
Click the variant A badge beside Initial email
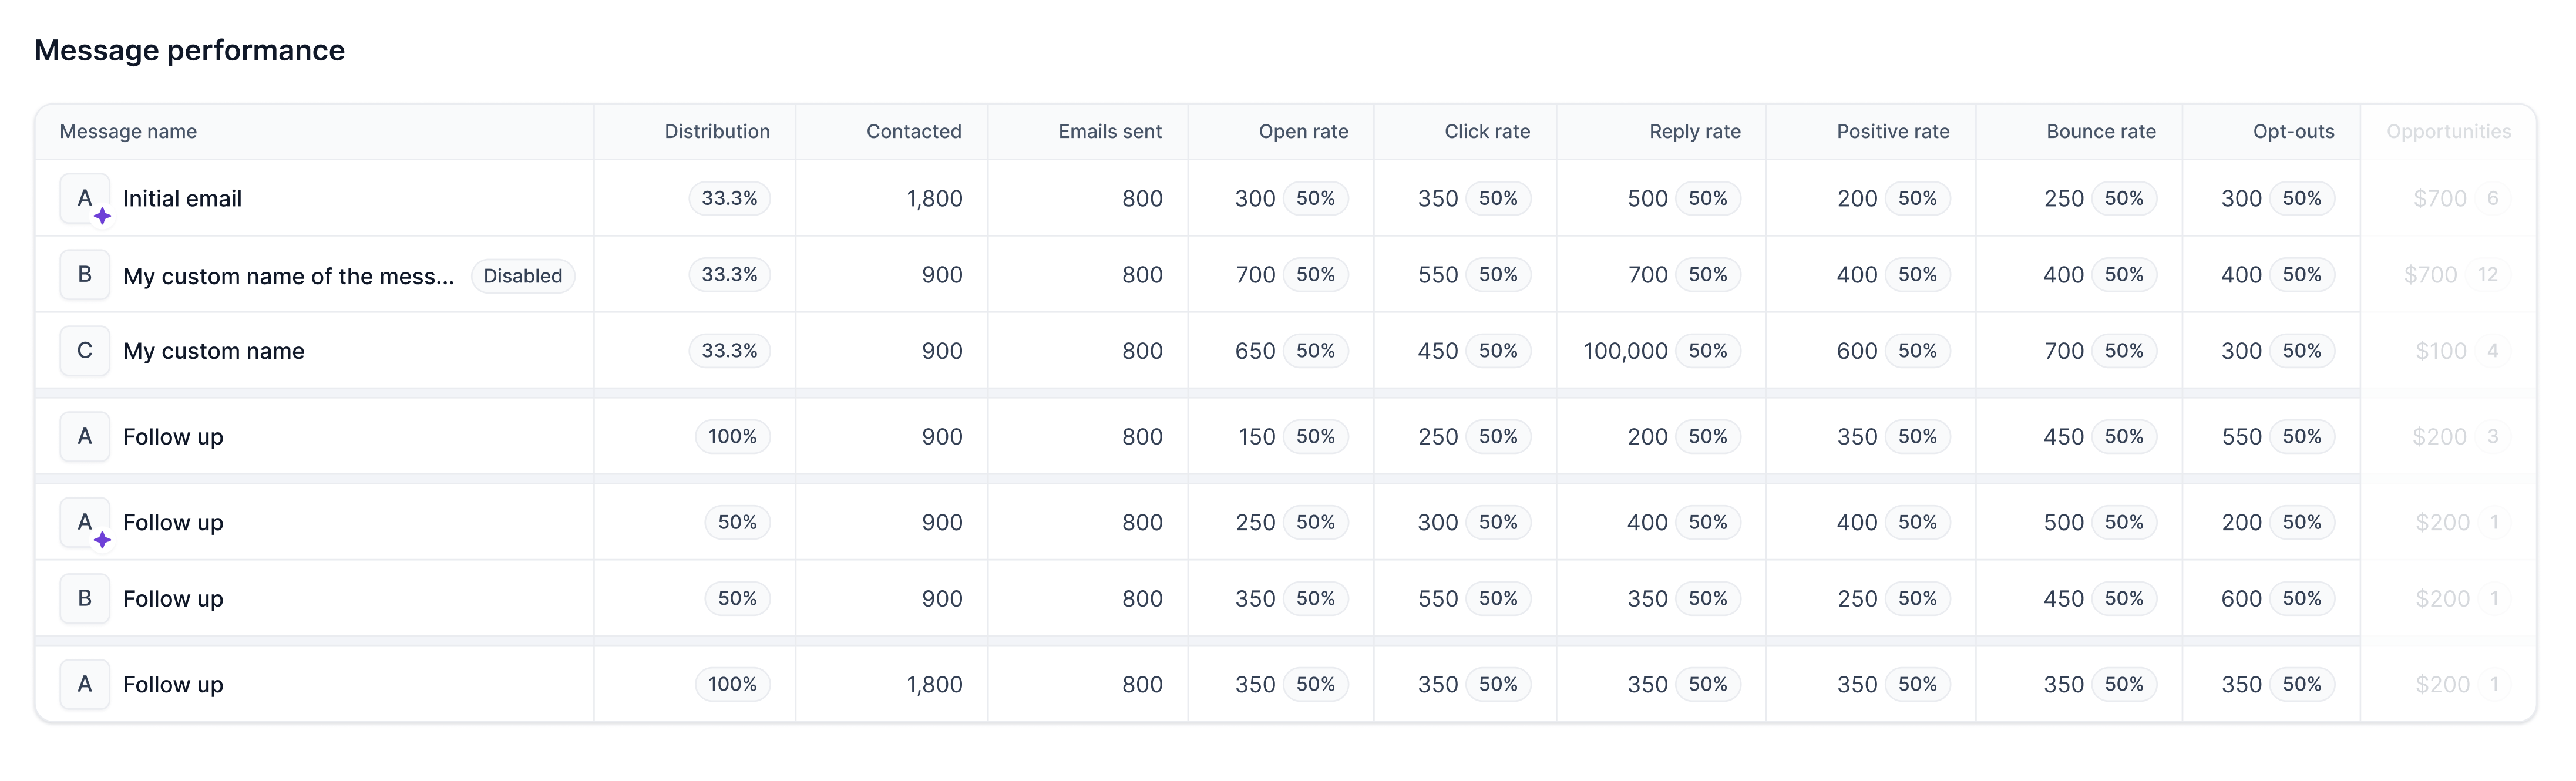click(84, 198)
